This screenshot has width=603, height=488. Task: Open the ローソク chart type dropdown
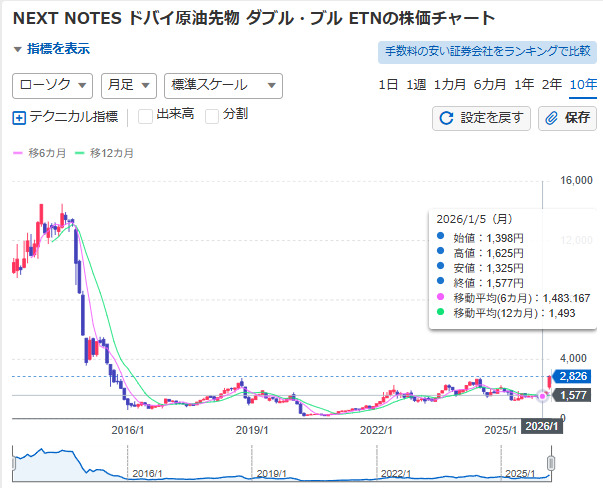click(52, 86)
